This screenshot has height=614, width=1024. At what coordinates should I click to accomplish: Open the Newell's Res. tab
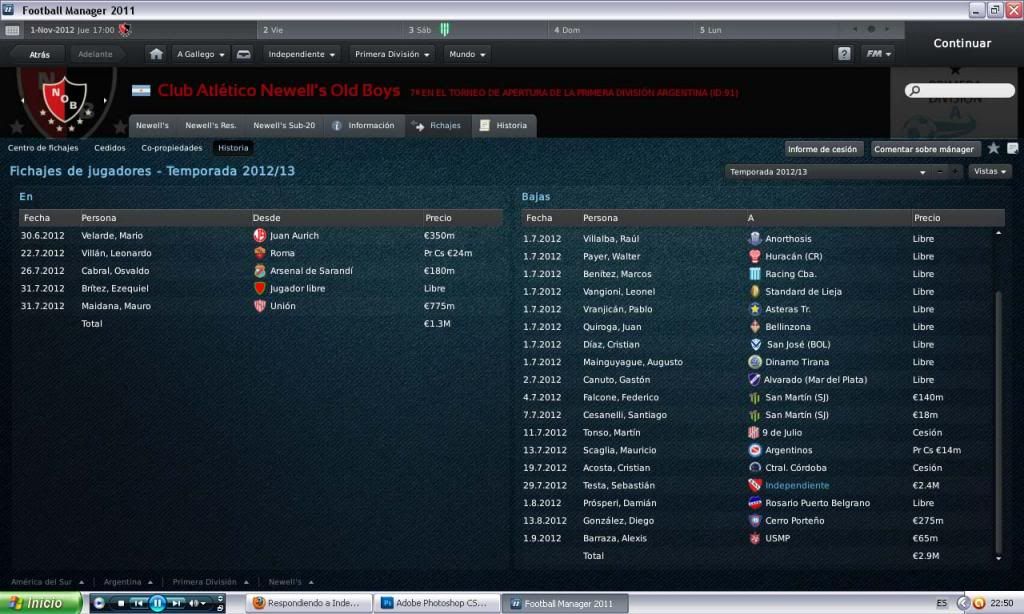pyautogui.click(x=210, y=125)
